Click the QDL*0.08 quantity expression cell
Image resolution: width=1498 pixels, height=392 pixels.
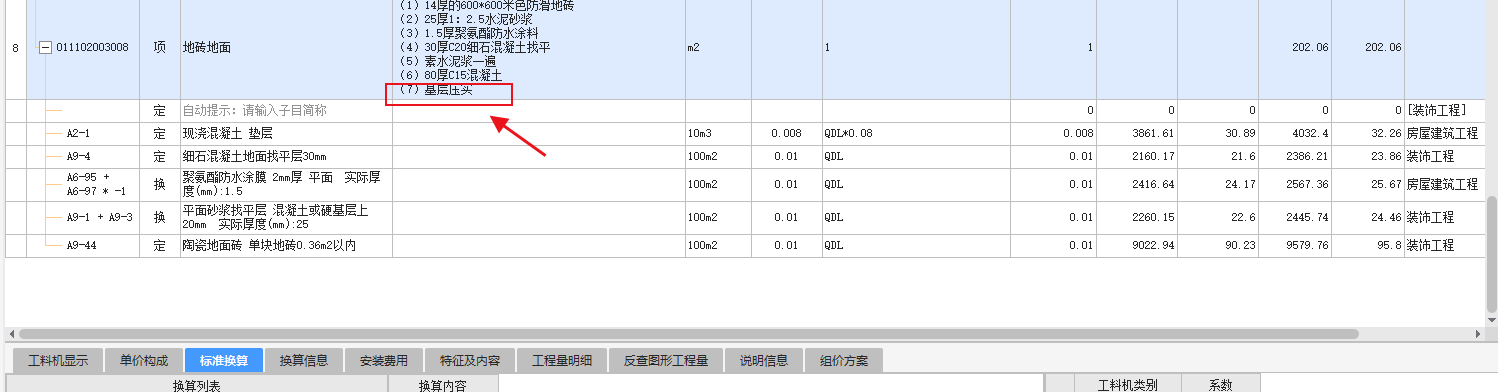point(916,133)
